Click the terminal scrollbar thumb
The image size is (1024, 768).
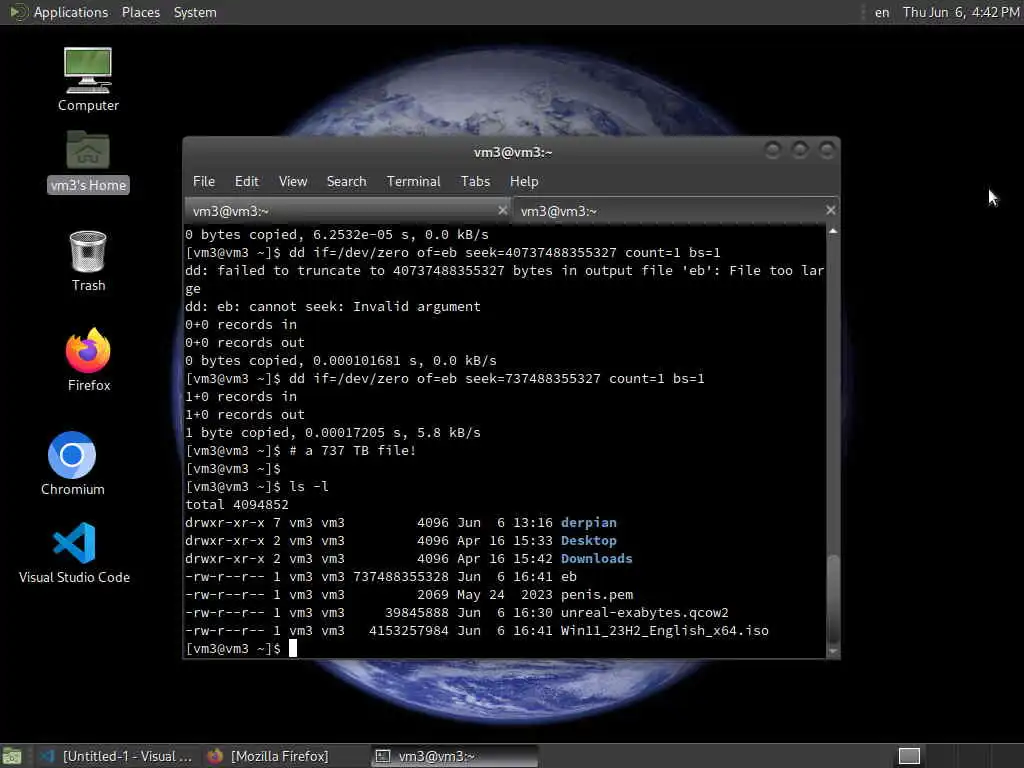coord(833,598)
